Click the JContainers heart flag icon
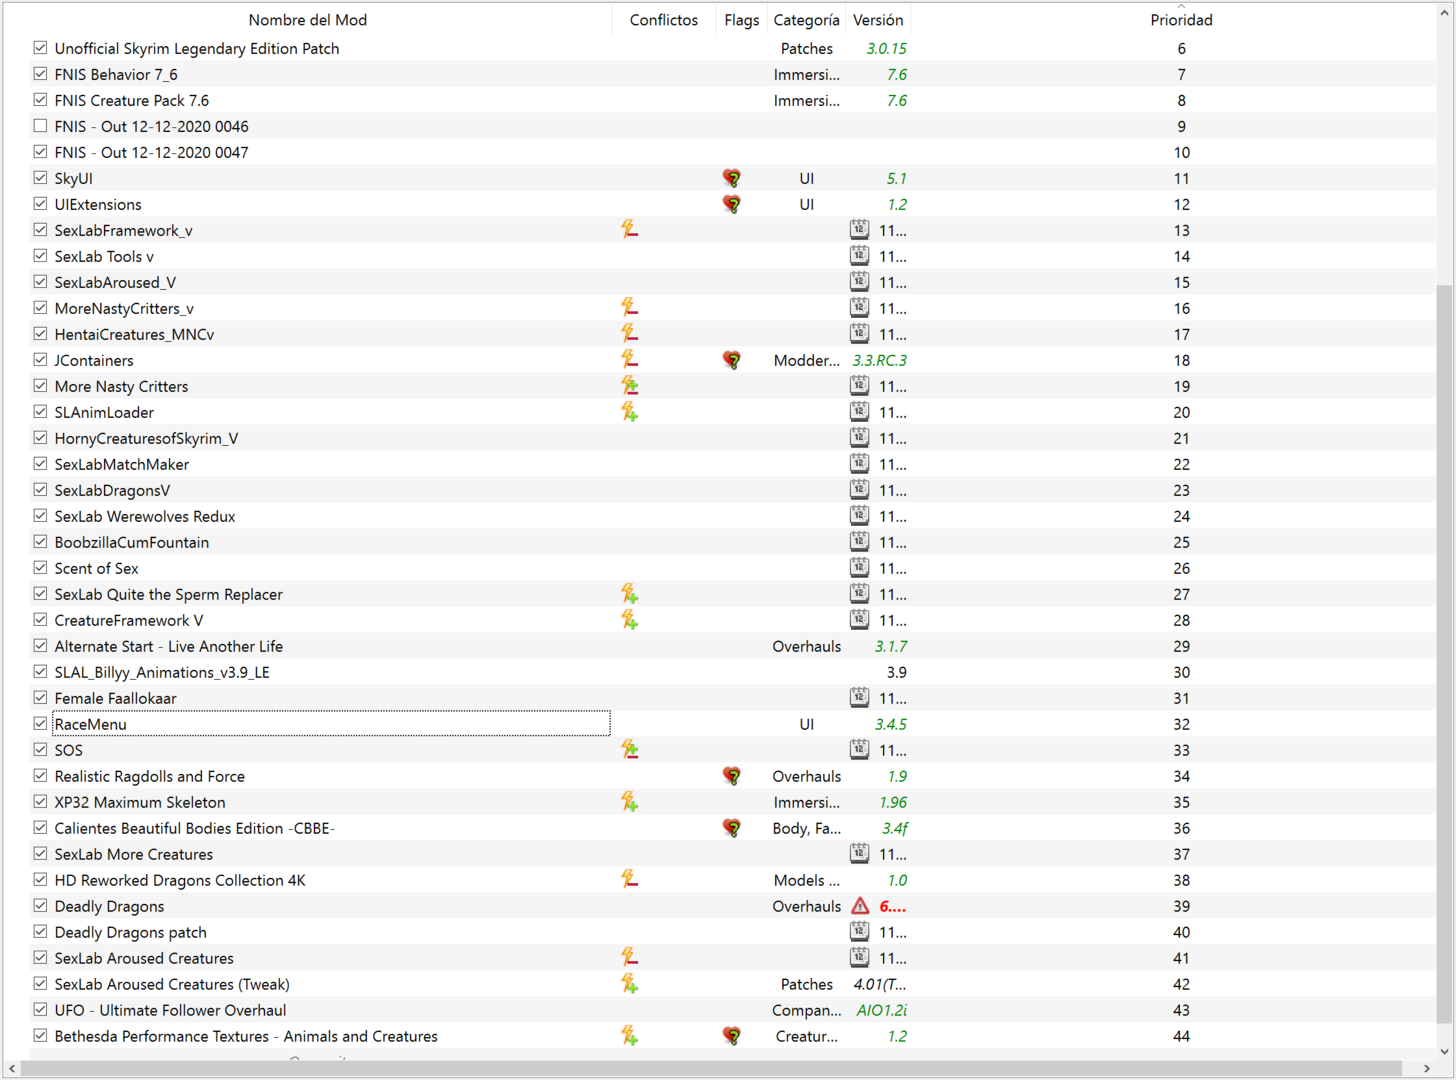Image resolution: width=1456 pixels, height=1080 pixels. click(732, 360)
